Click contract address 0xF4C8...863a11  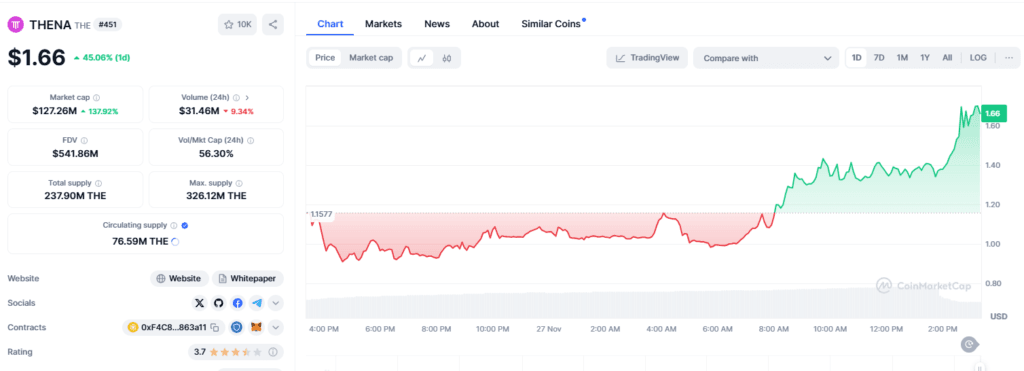coord(174,327)
